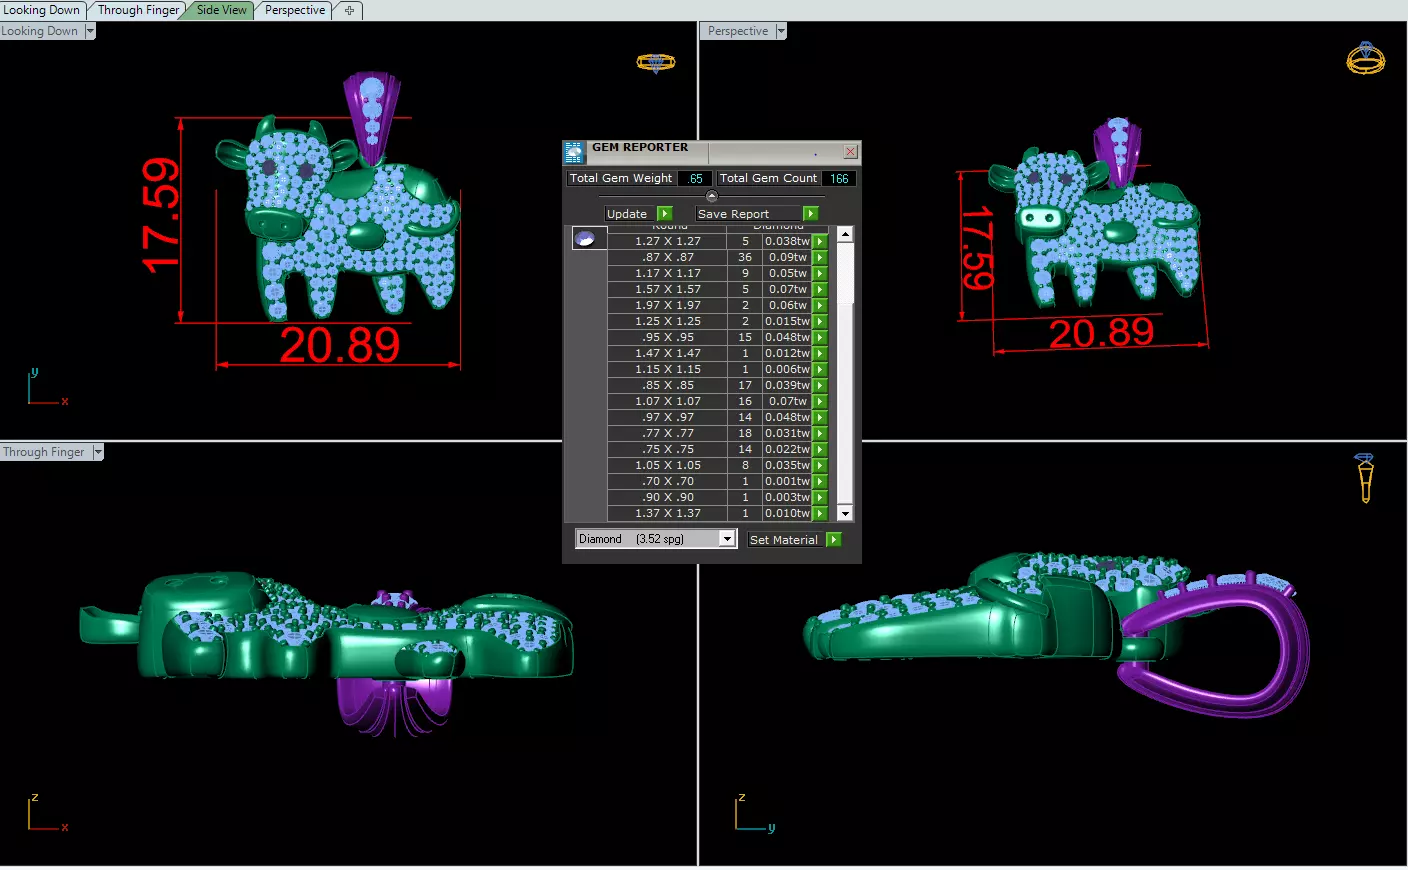Click the Looking Down viewport label
Screen dimensions: 1408x870
pyautogui.click(x=40, y=31)
